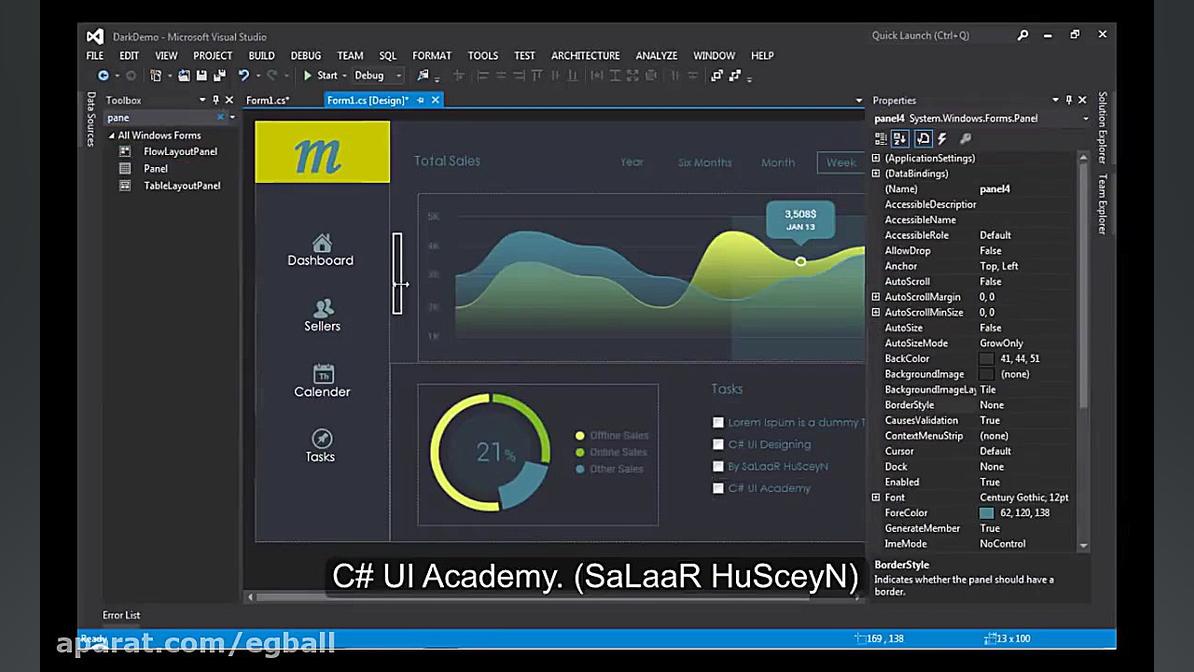1194x672 pixels.
Task: Select the BorderStyle property row
Action: pyautogui.click(x=973, y=405)
